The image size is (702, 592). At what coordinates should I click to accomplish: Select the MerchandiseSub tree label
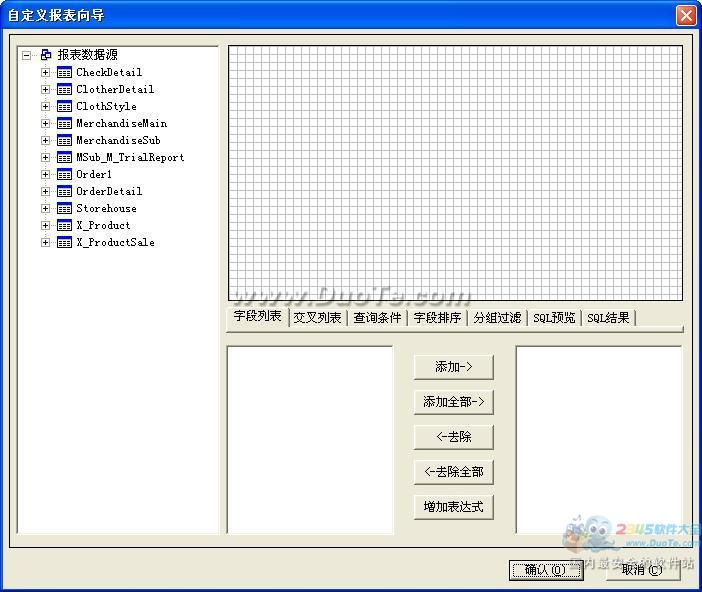[x=118, y=140]
